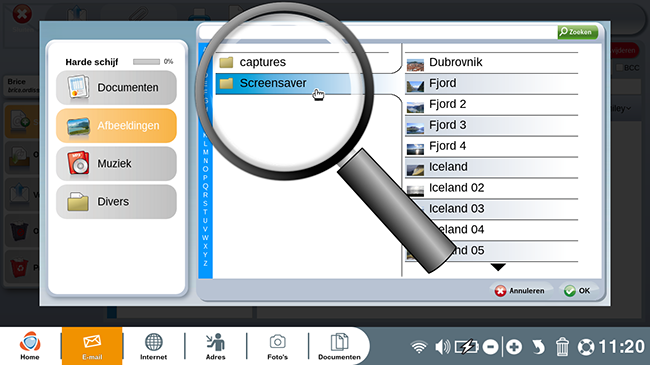The width and height of the screenshot is (650, 365).
Task: Select the Afbeeldingen category
Action: click(116, 126)
